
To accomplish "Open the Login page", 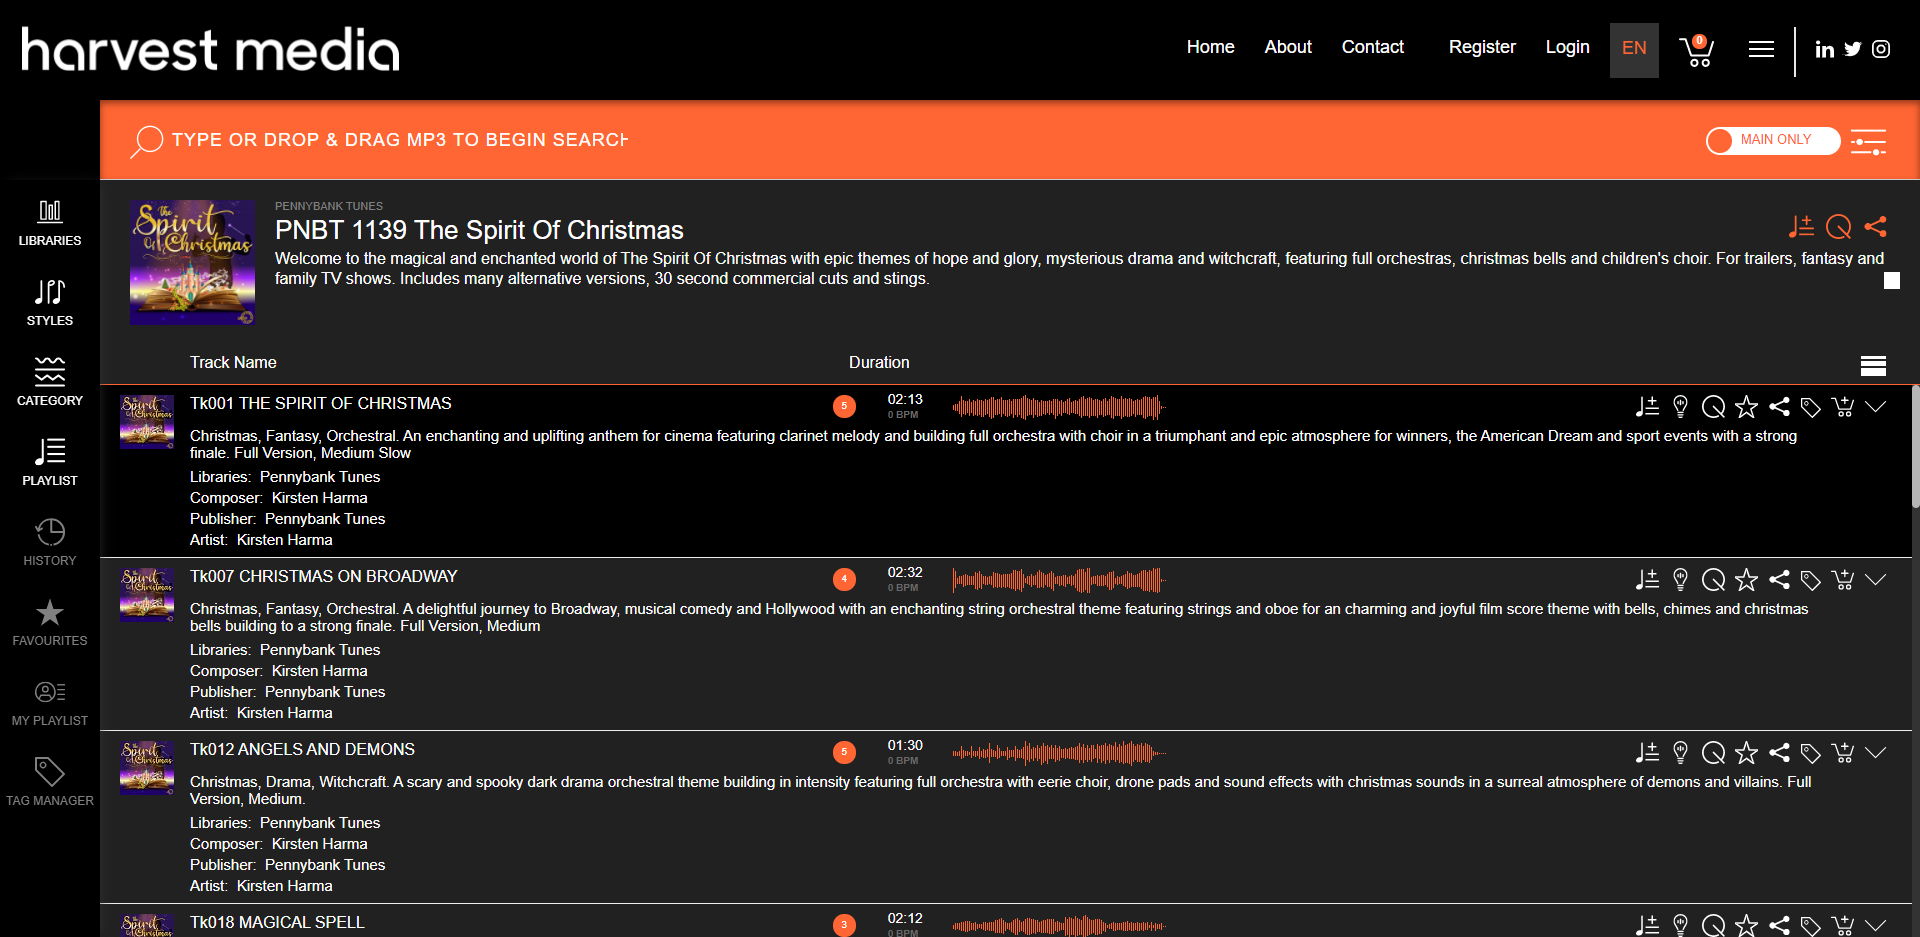I will point(1567,47).
